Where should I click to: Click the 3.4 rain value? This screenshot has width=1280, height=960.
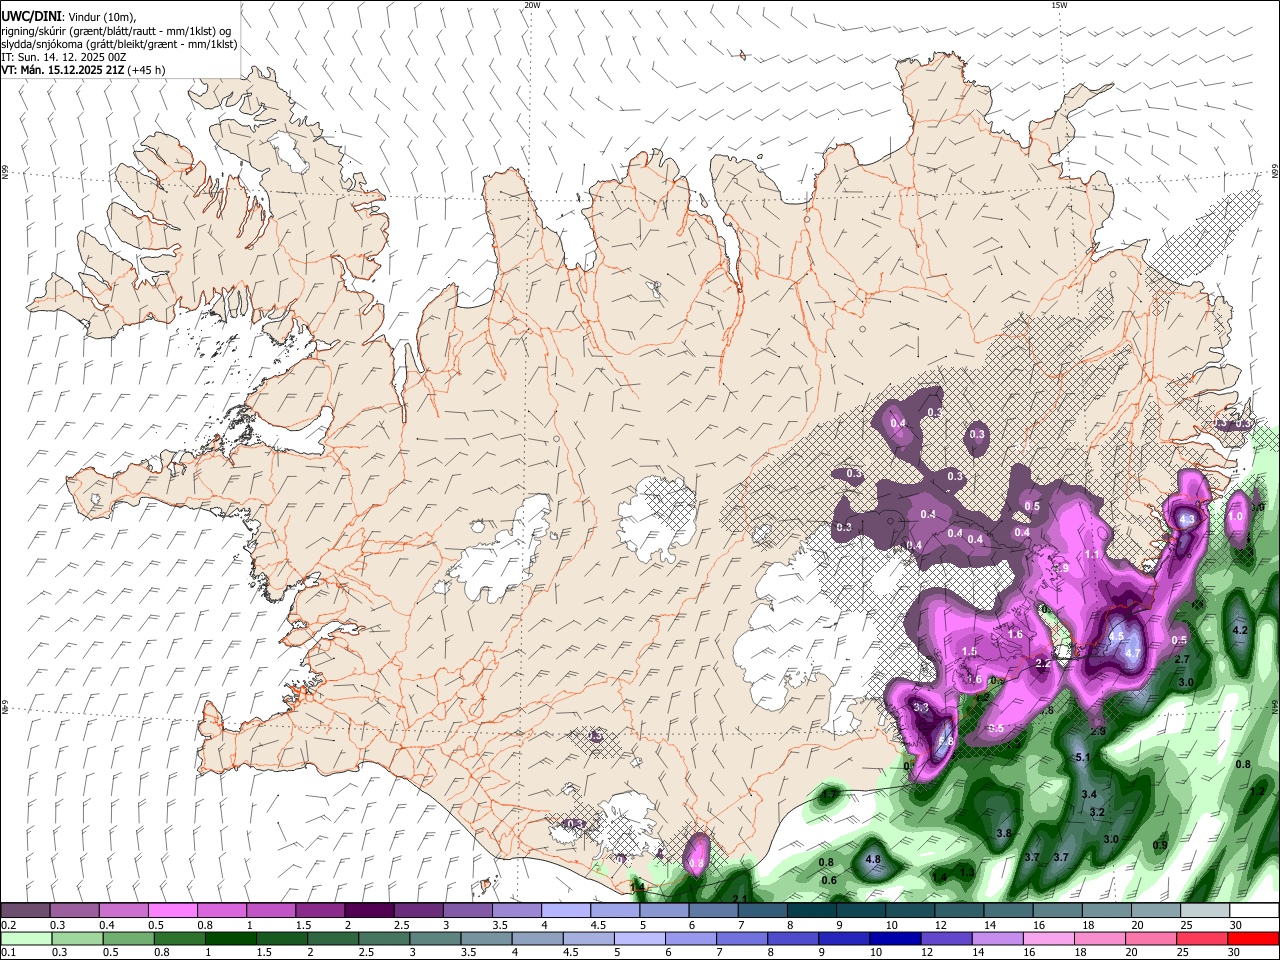click(x=1090, y=795)
